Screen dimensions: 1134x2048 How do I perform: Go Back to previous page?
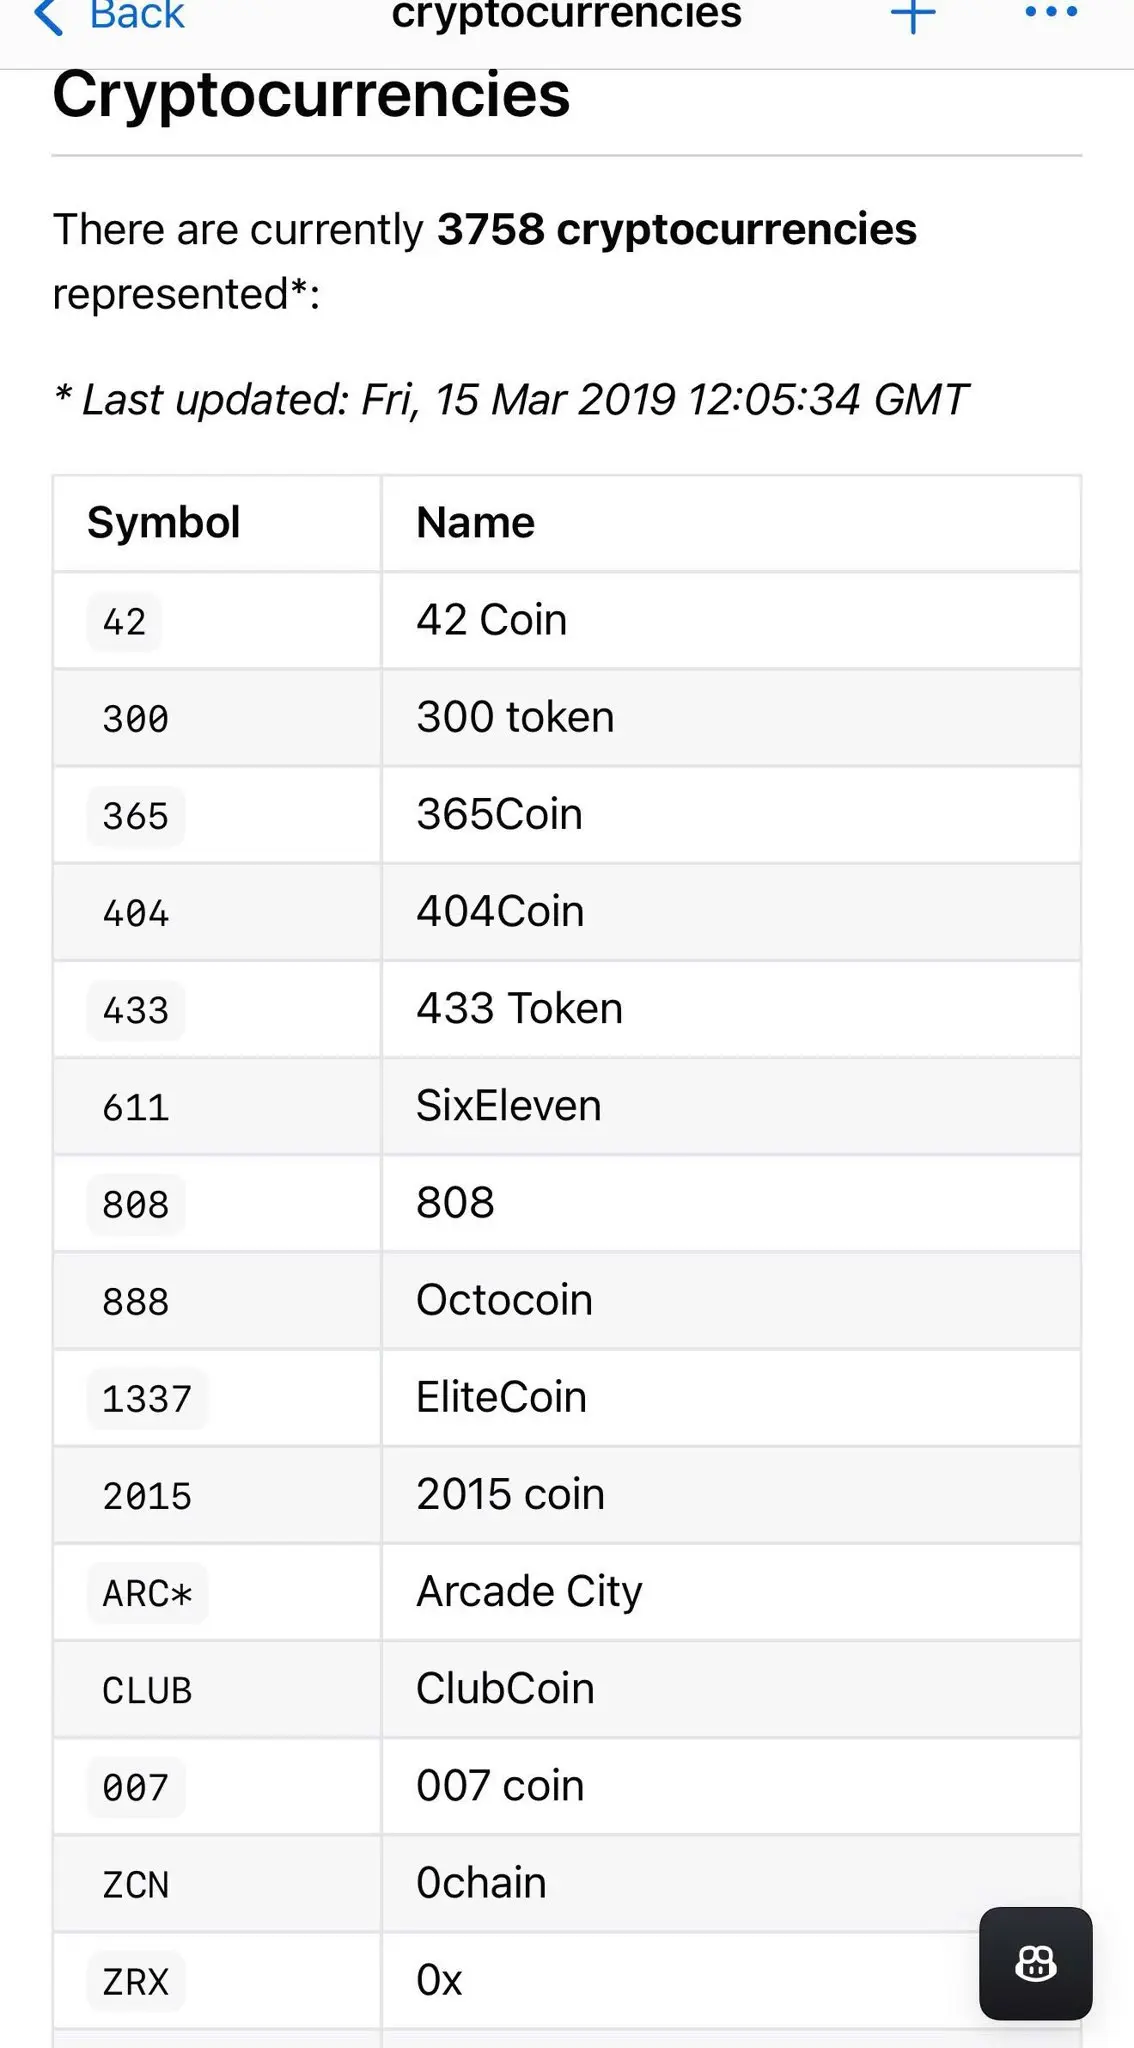(x=136, y=14)
